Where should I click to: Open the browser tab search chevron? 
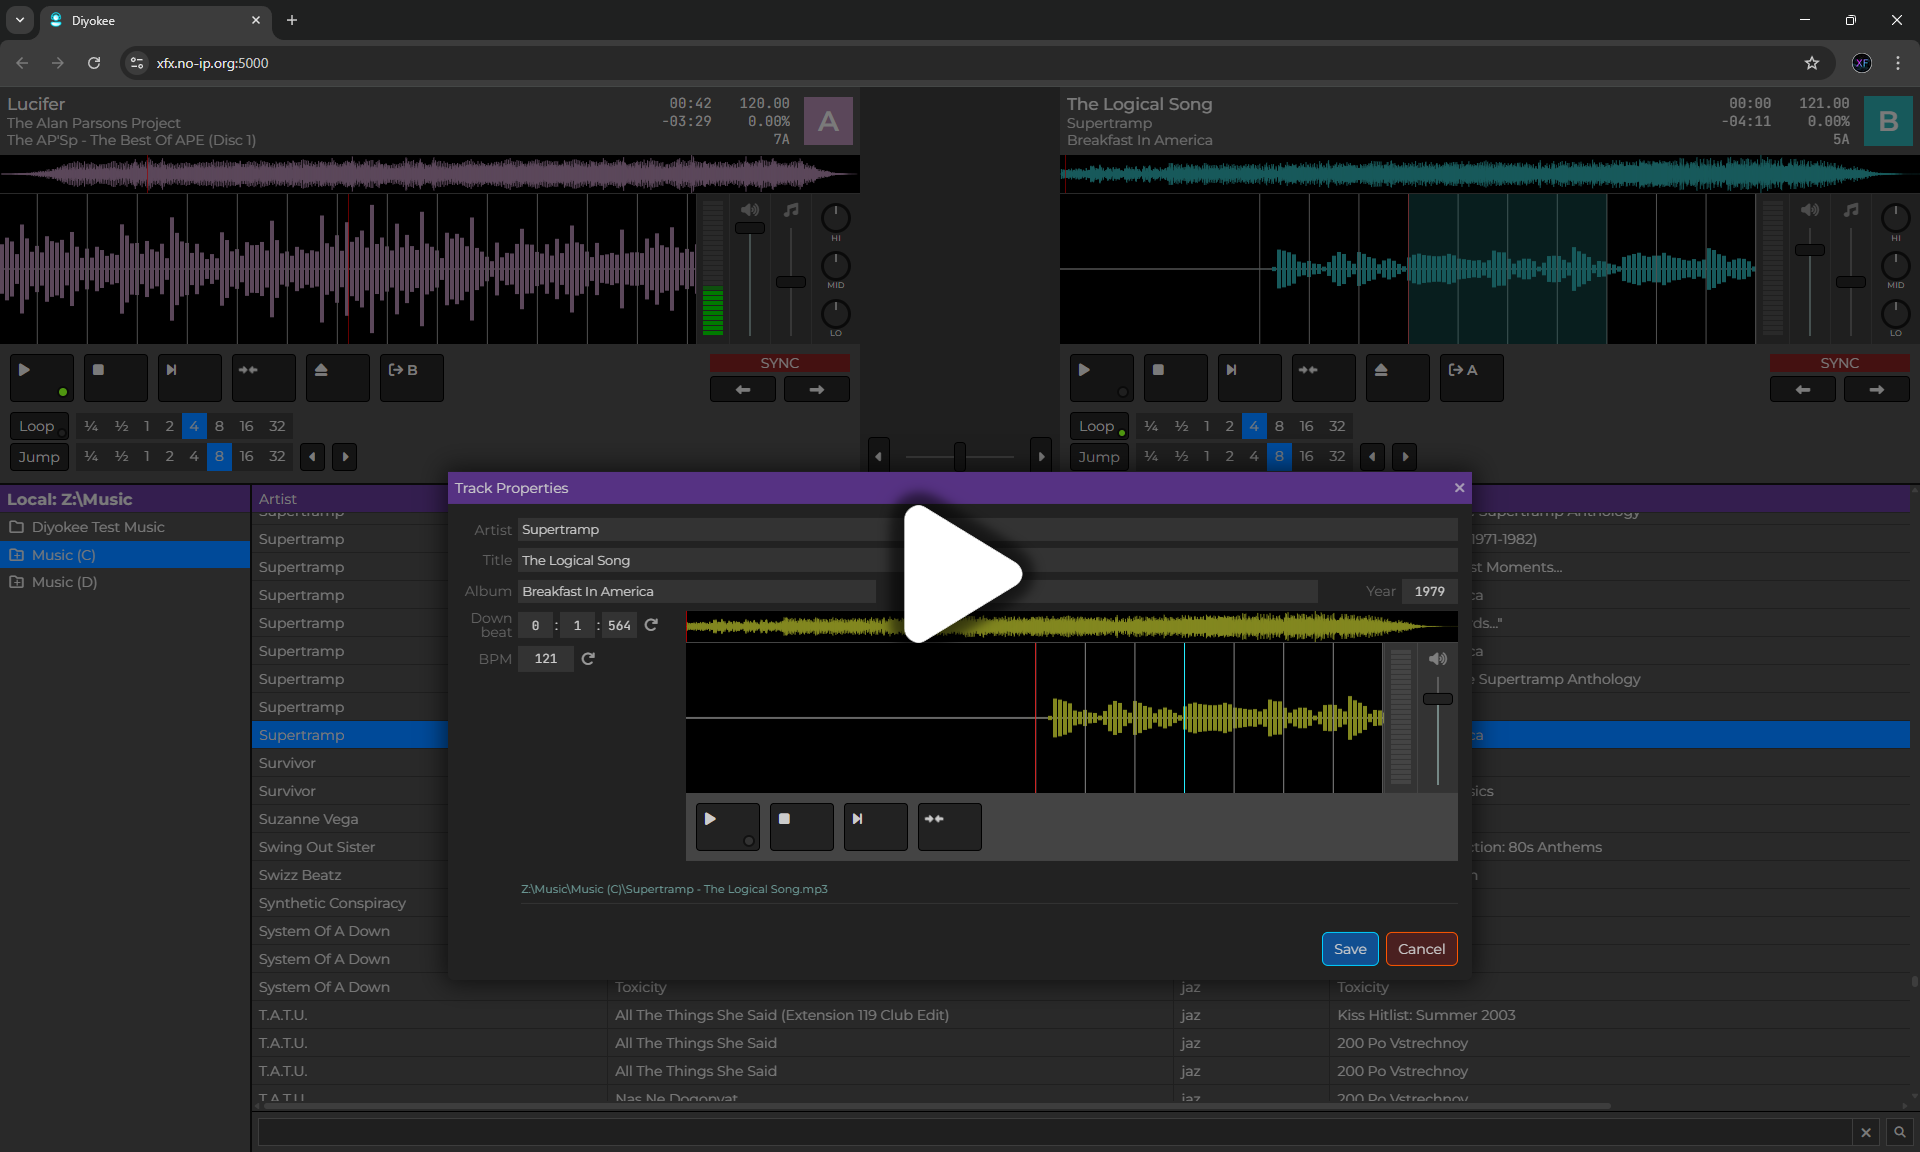coord(20,20)
